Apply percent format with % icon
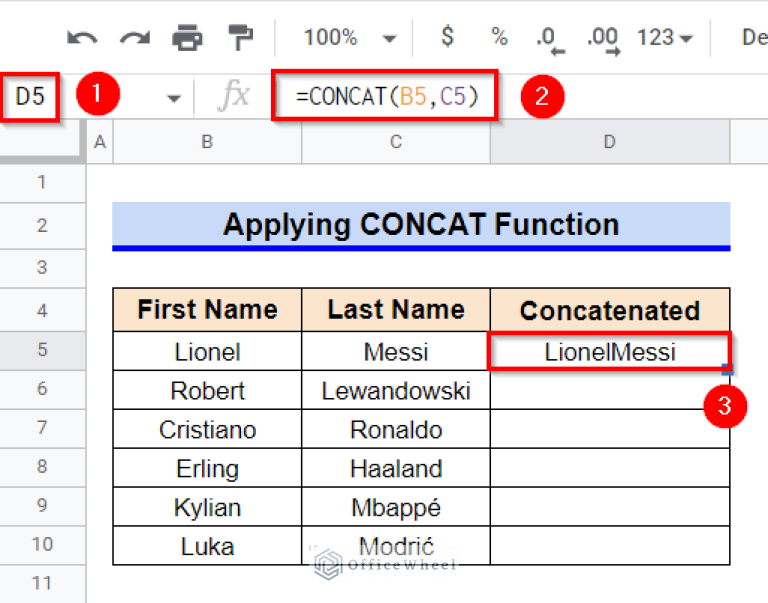 tap(499, 37)
